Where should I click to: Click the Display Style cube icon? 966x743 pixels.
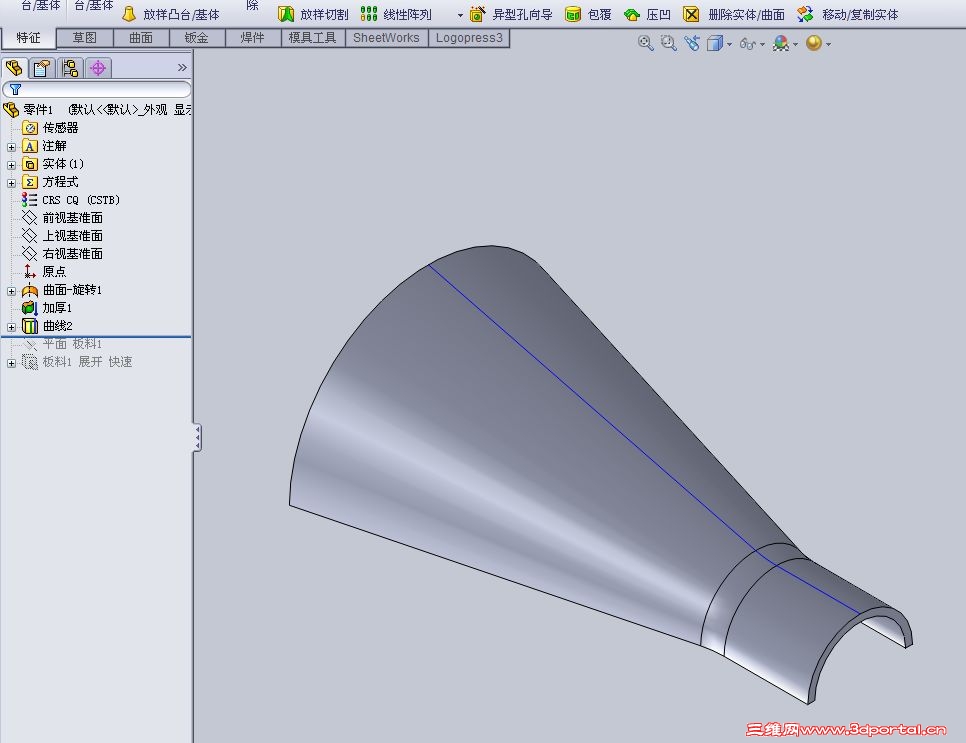point(715,43)
